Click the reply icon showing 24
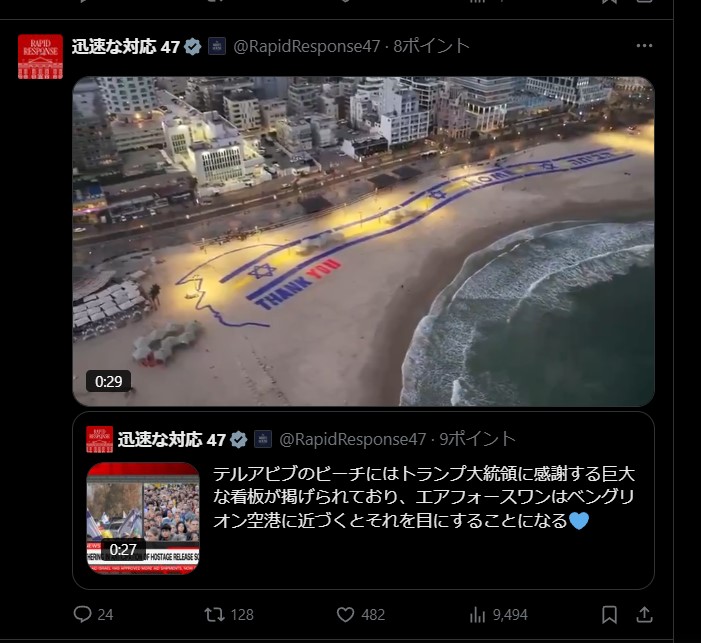701x643 pixels. pos(82,614)
